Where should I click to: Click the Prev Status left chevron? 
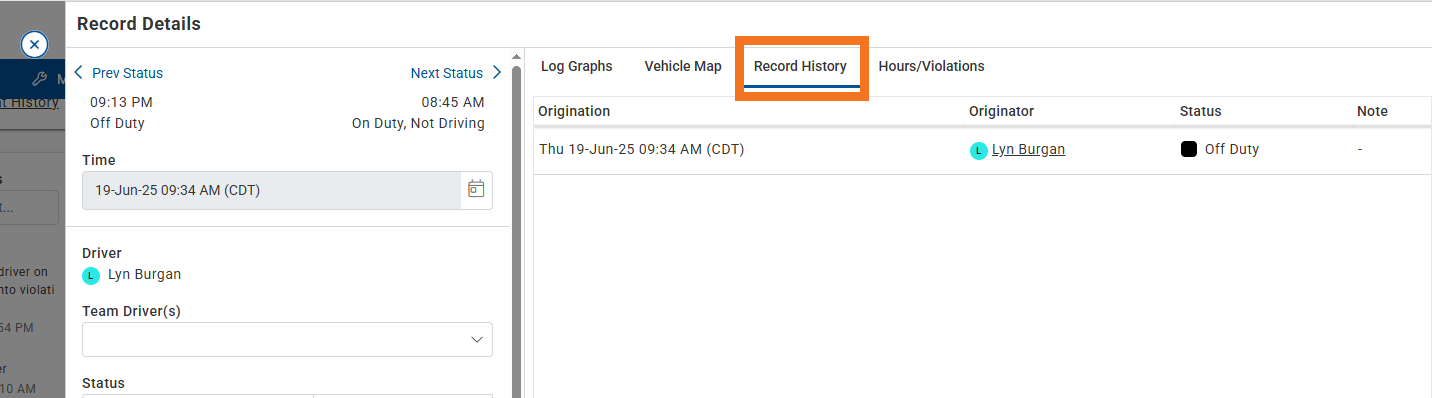[79, 73]
